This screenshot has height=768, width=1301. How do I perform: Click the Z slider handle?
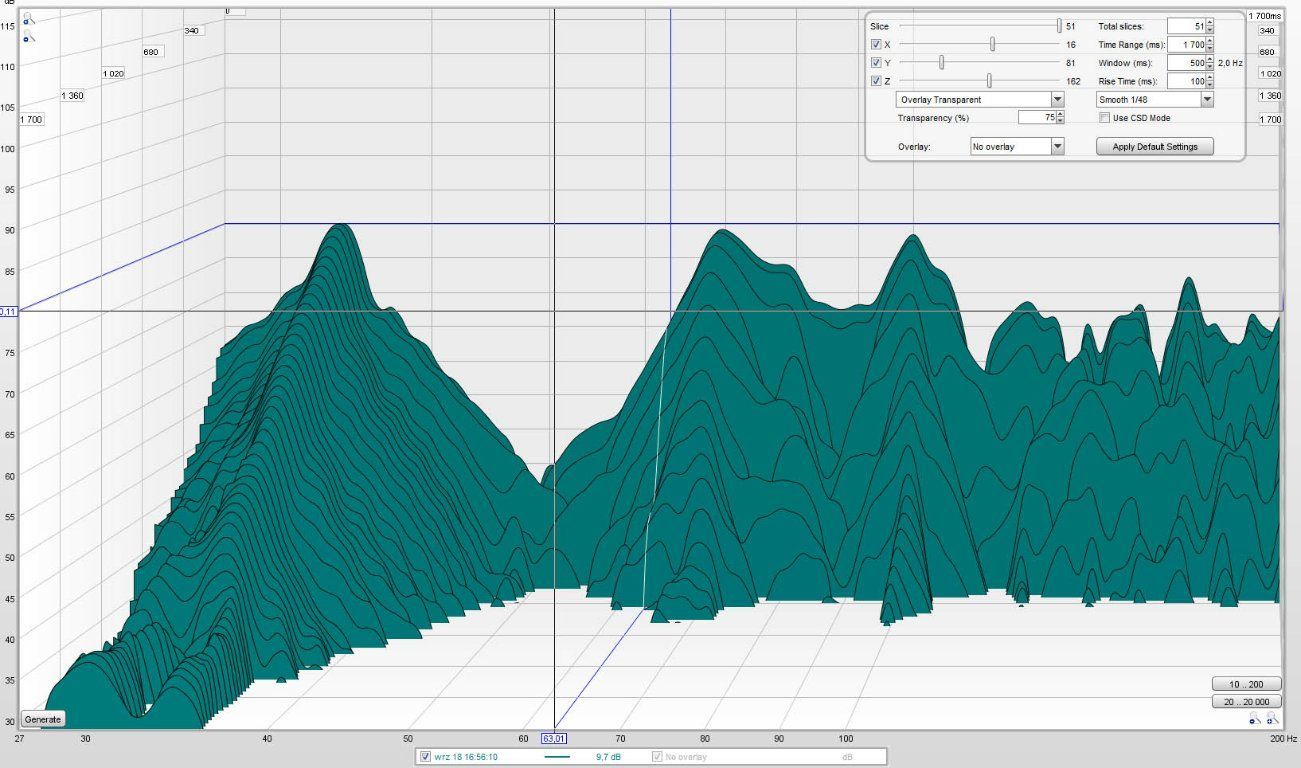click(x=988, y=81)
